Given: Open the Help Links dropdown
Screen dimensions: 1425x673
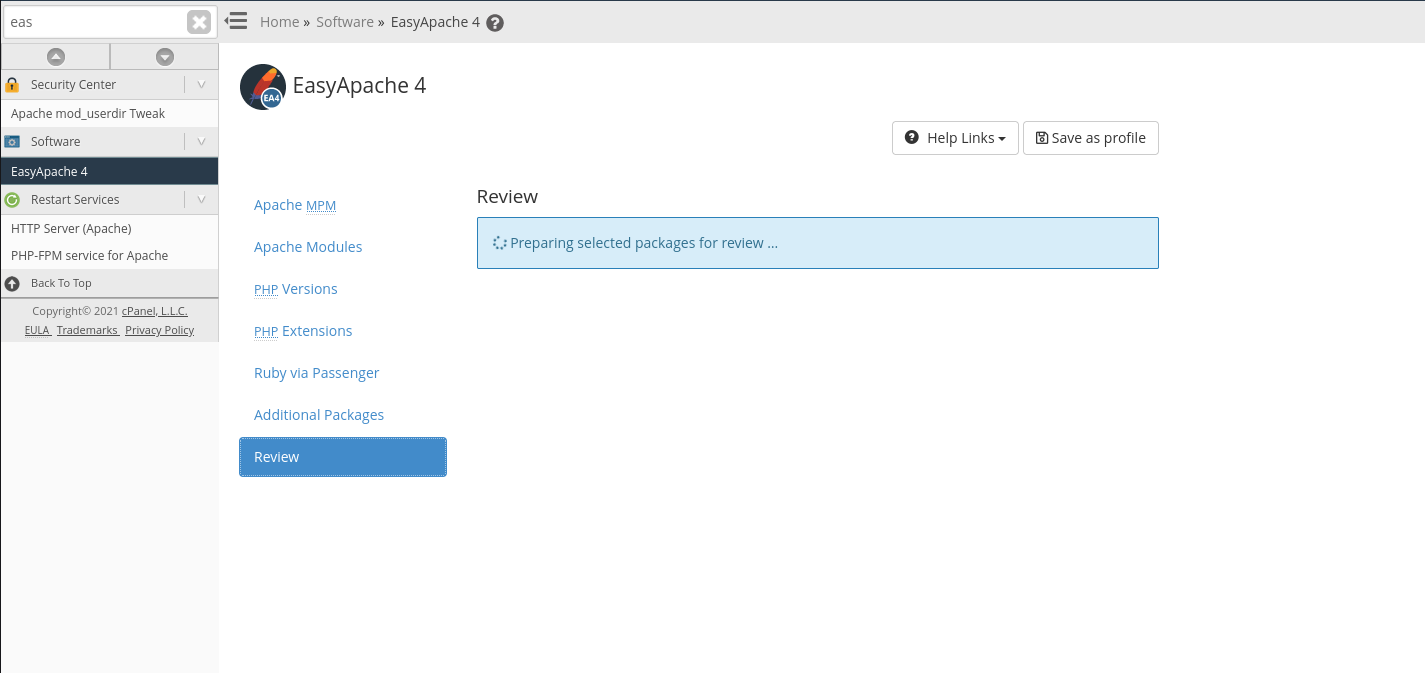Looking at the screenshot, I should (955, 138).
